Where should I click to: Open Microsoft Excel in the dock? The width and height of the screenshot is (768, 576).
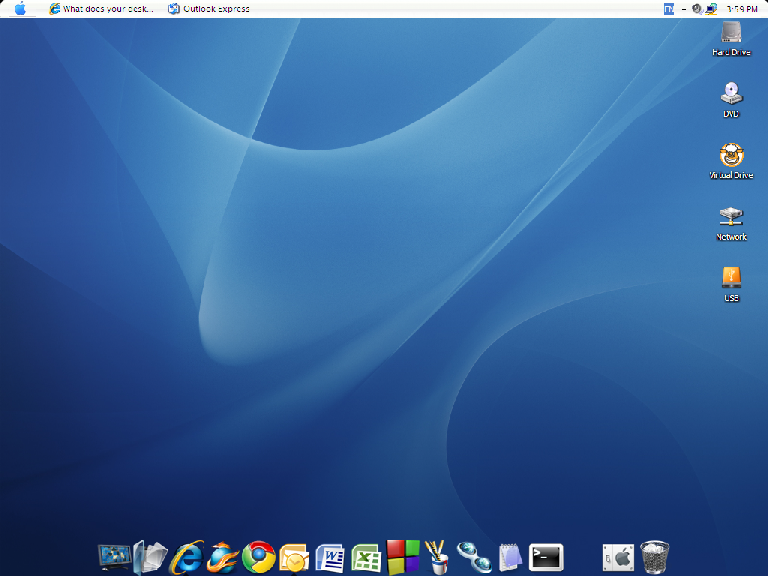coord(367,556)
